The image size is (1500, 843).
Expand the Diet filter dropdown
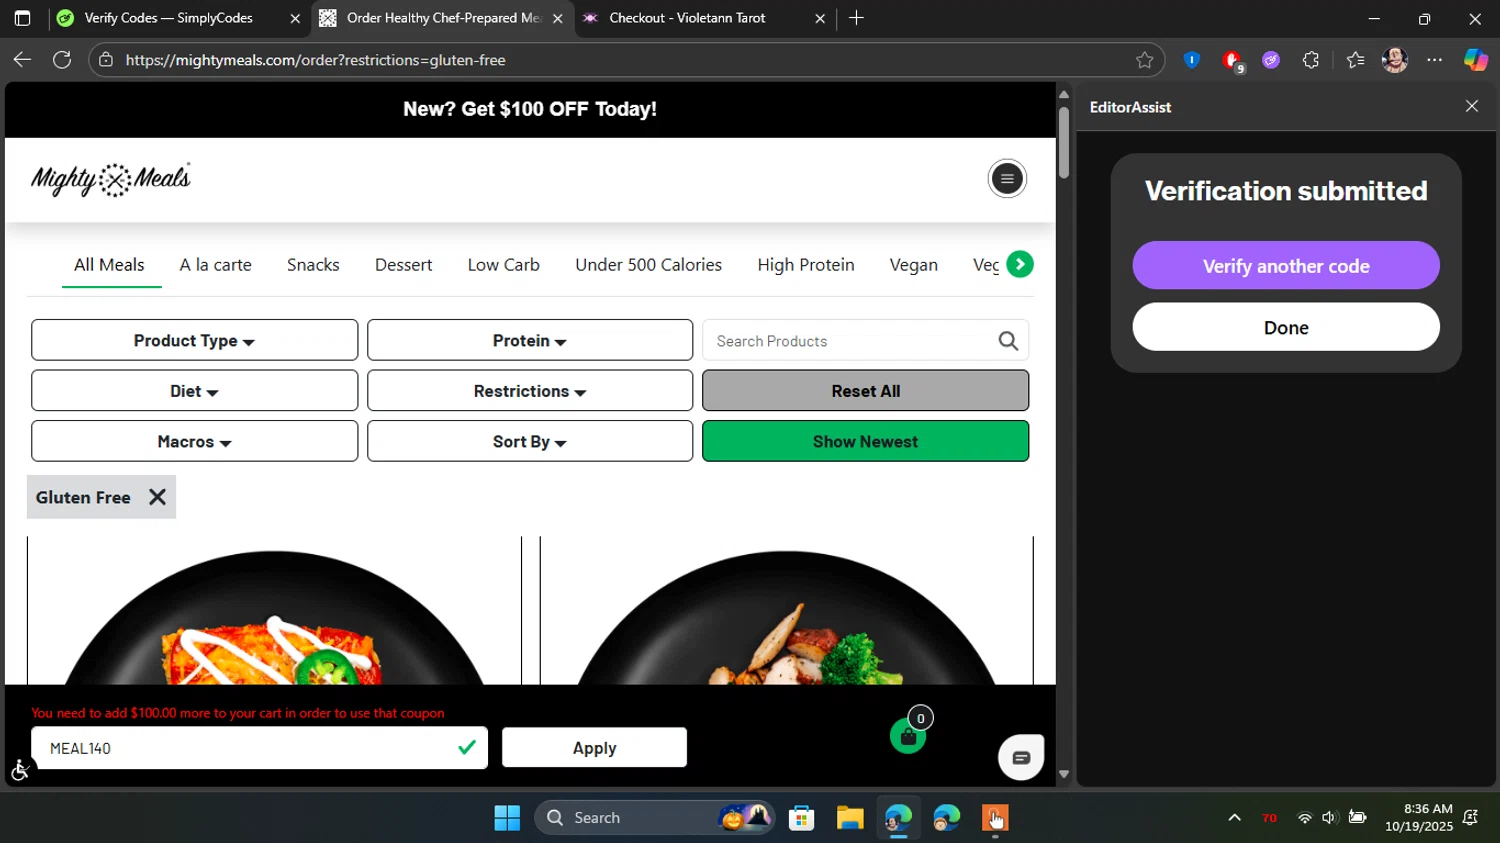(194, 391)
